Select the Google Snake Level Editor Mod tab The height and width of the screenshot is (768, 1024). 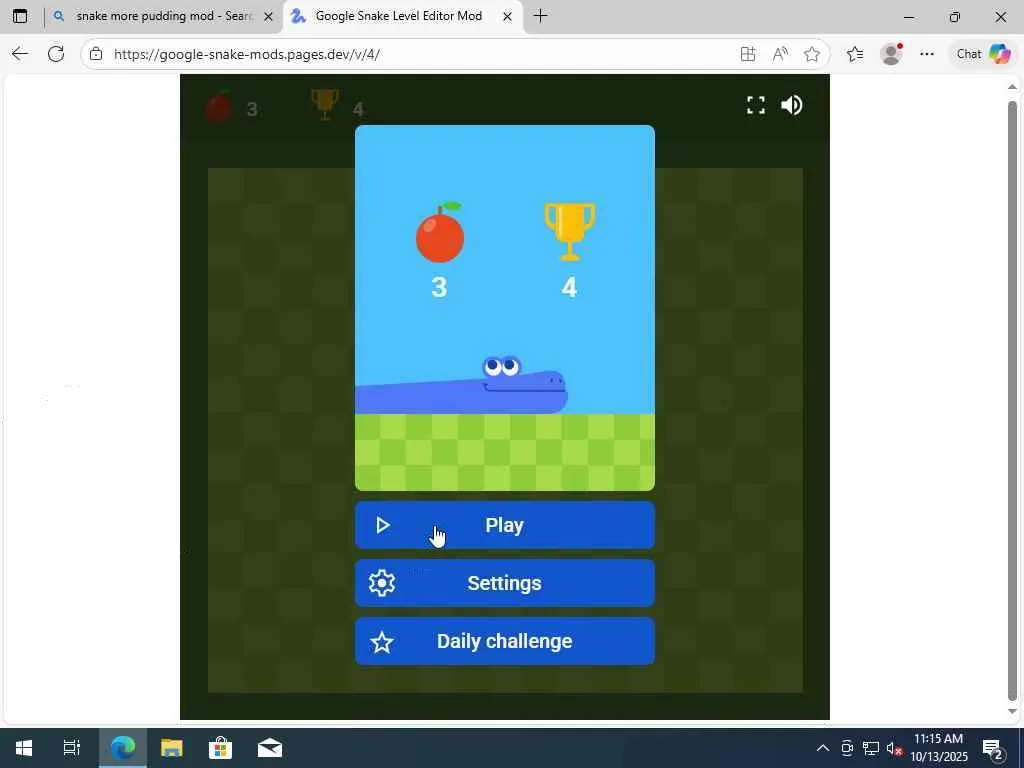coord(403,16)
